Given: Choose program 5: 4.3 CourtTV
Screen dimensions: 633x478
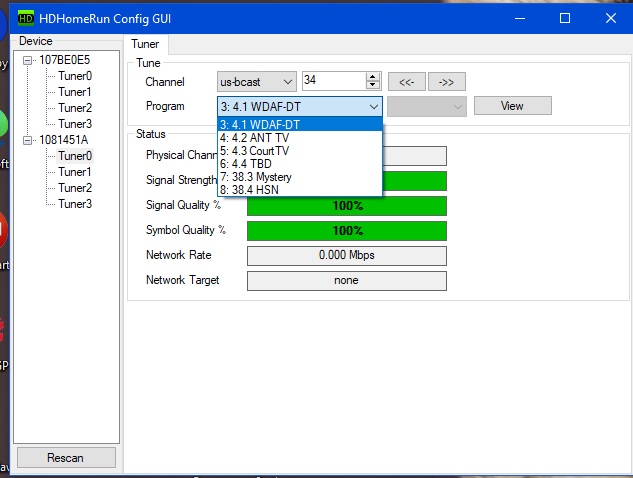Looking at the screenshot, I should pos(300,151).
